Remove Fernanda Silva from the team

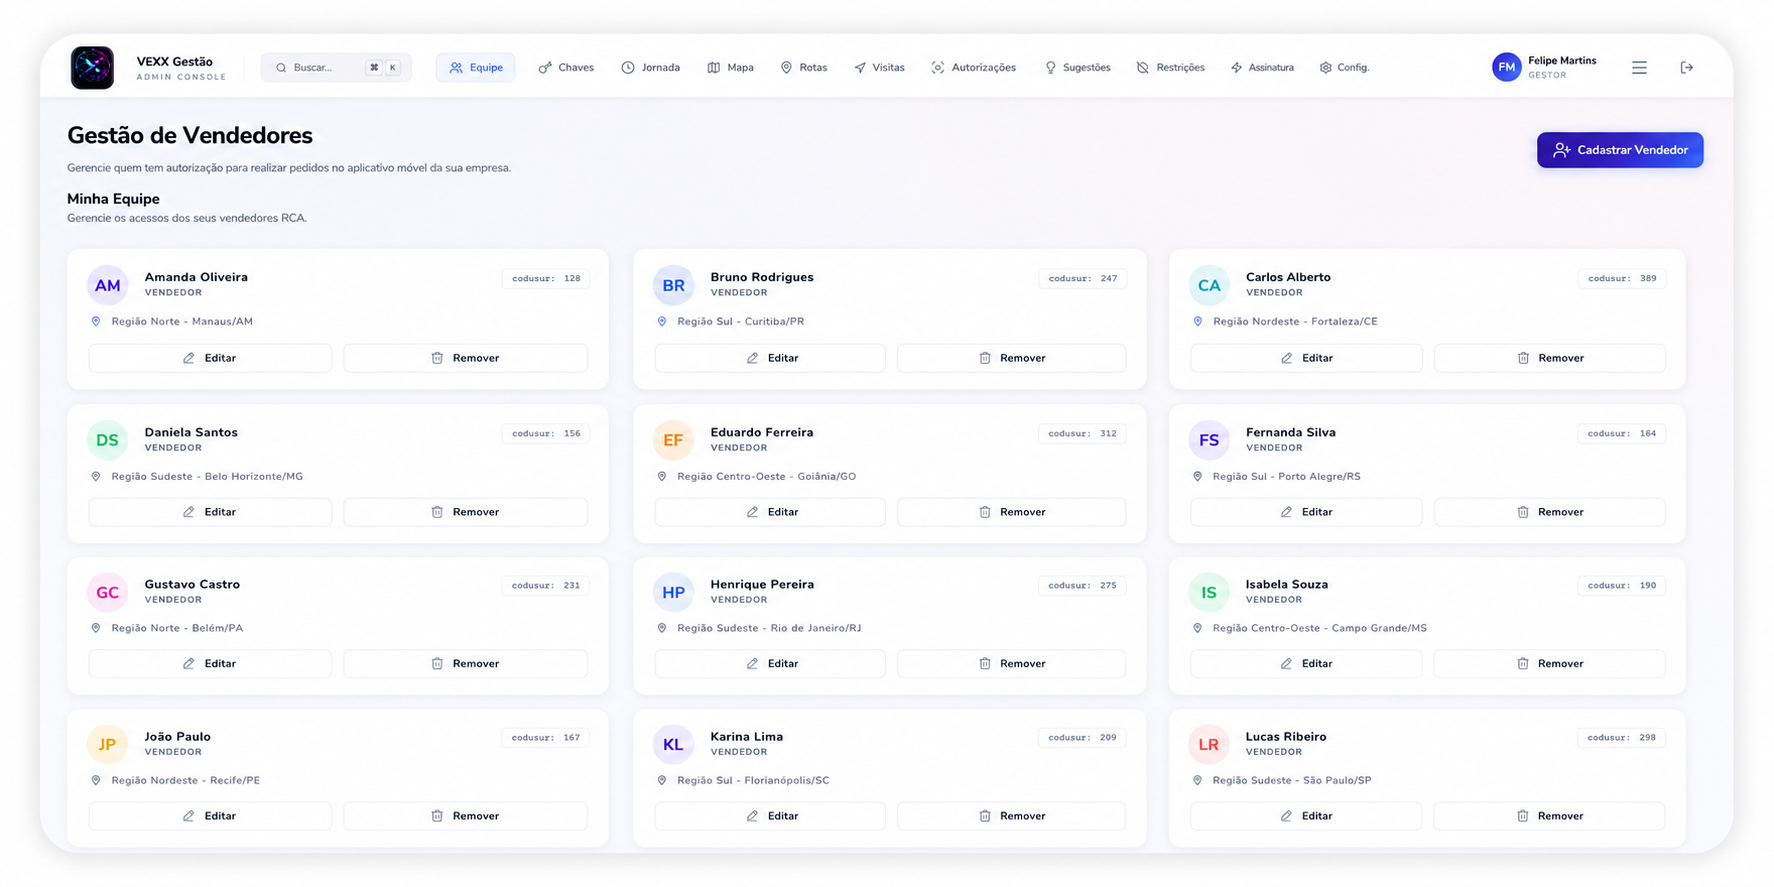pyautogui.click(x=1550, y=512)
